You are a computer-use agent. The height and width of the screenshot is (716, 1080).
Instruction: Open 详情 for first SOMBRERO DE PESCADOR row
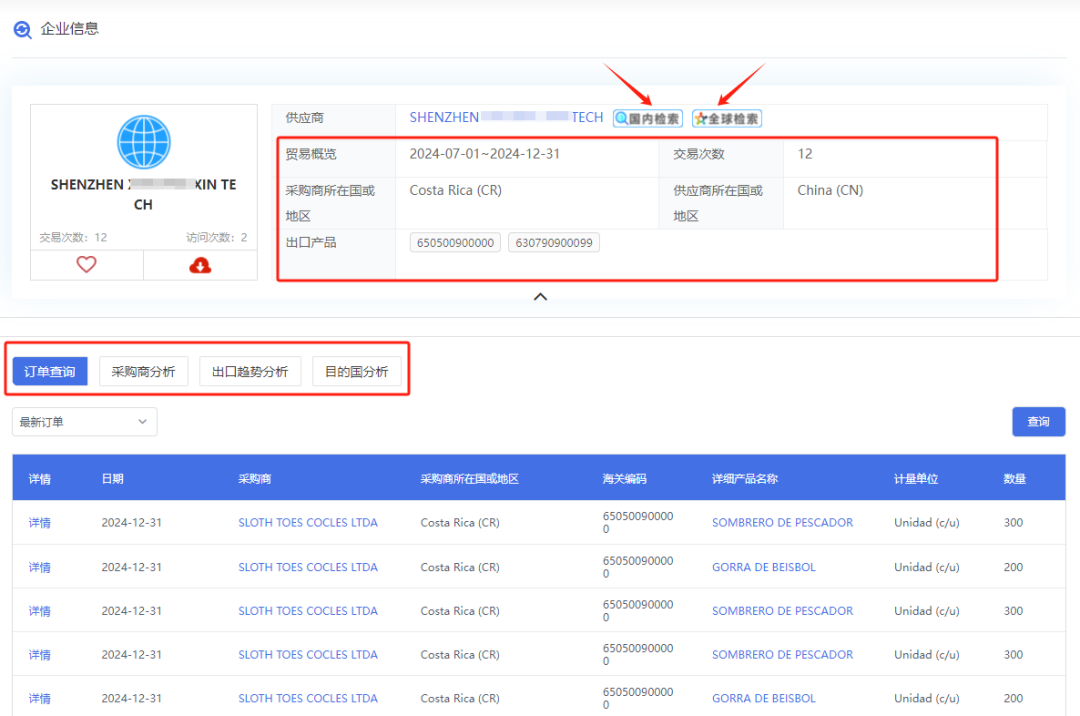pyautogui.click(x=39, y=523)
